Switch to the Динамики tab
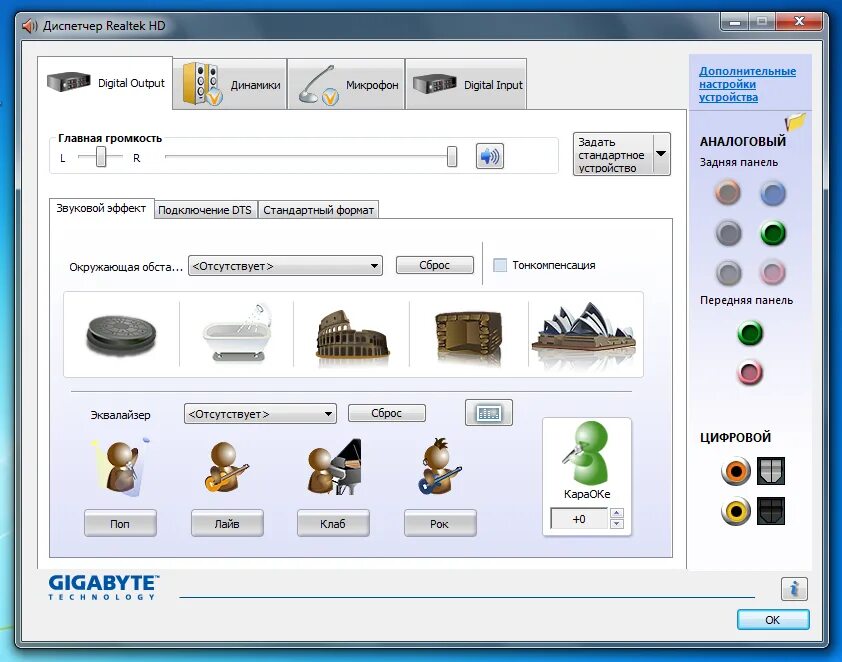The width and height of the screenshot is (842, 662). [x=230, y=84]
